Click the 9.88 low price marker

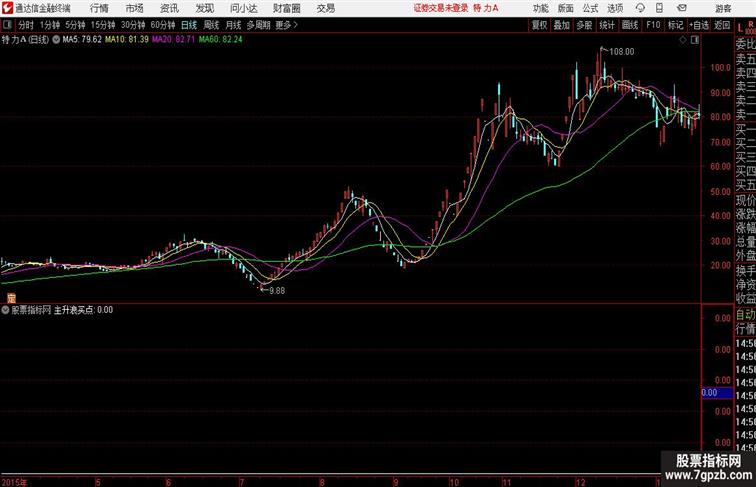coord(277,291)
